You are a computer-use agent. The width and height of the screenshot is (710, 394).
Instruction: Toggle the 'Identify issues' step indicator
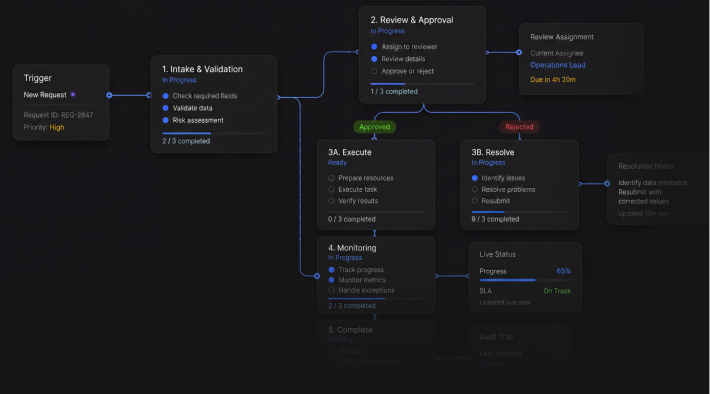coord(475,178)
